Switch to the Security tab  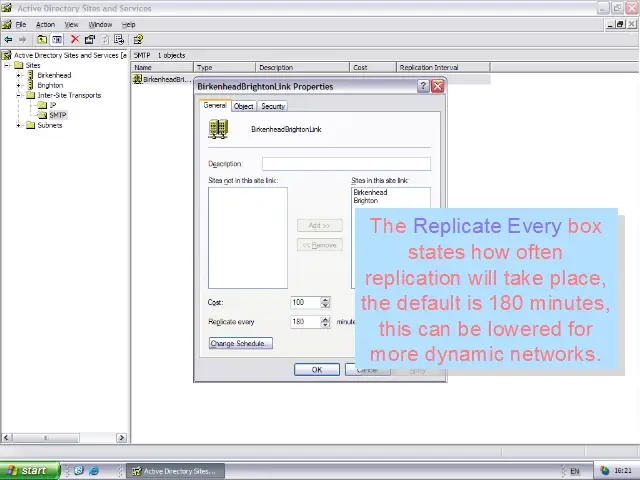pos(273,106)
